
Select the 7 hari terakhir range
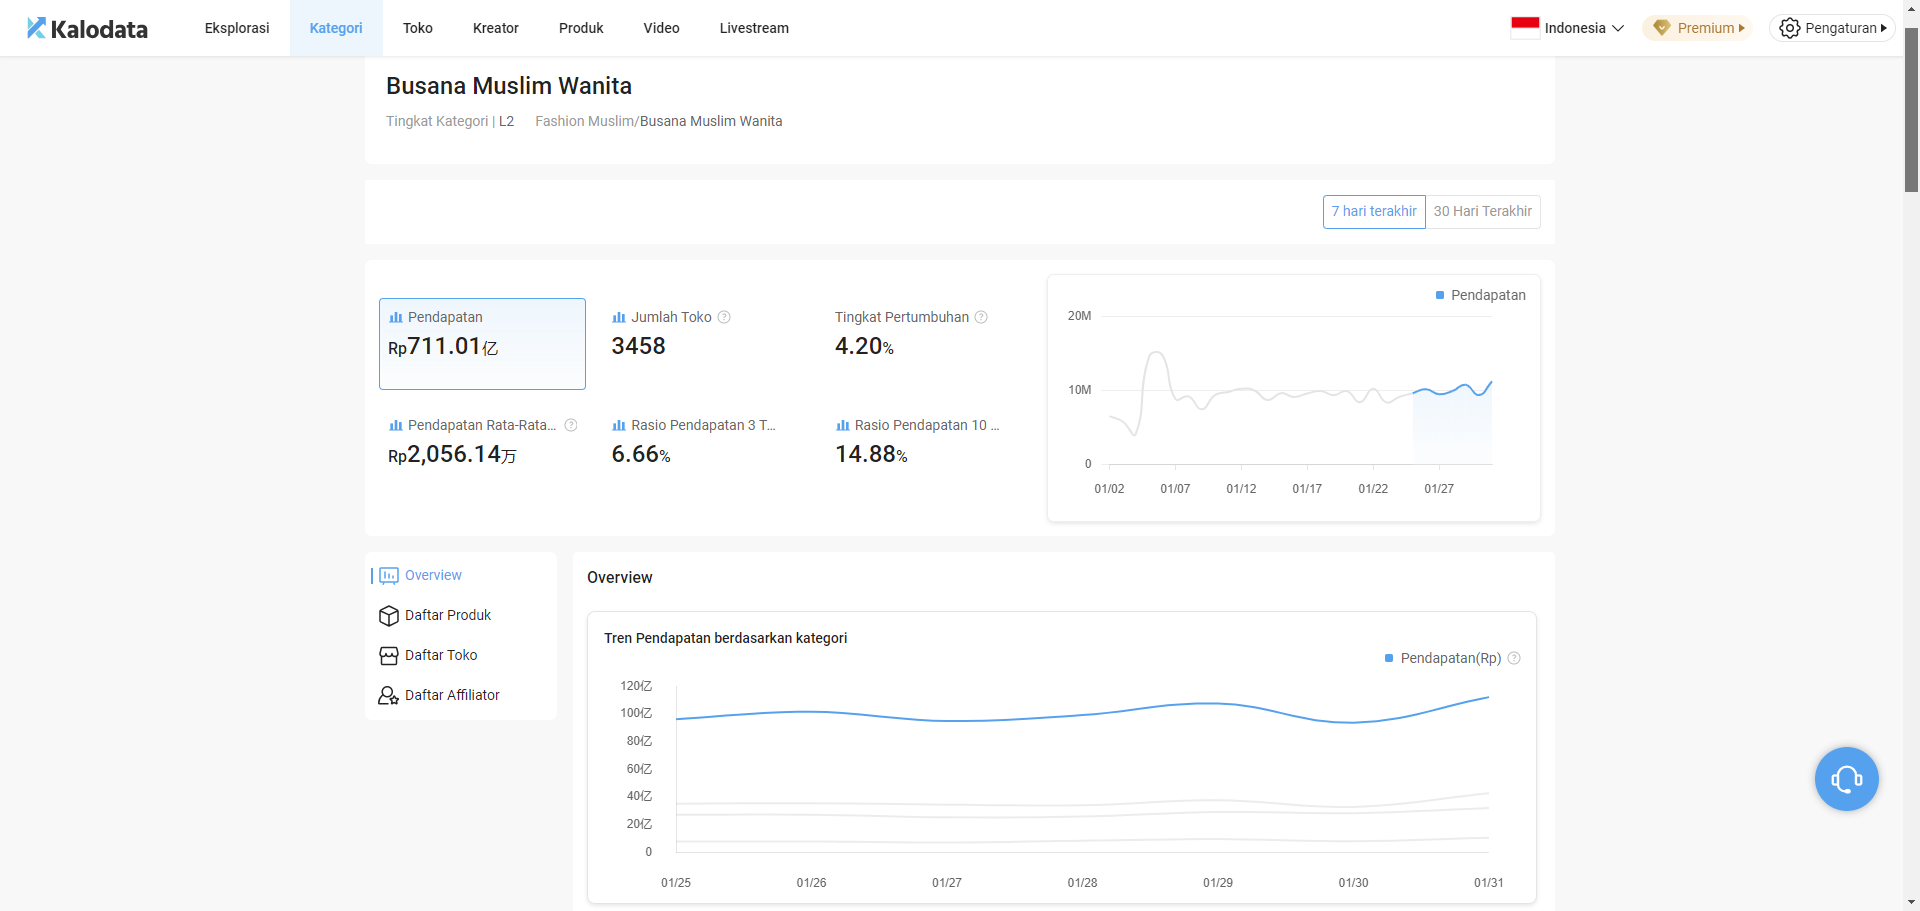tap(1374, 211)
